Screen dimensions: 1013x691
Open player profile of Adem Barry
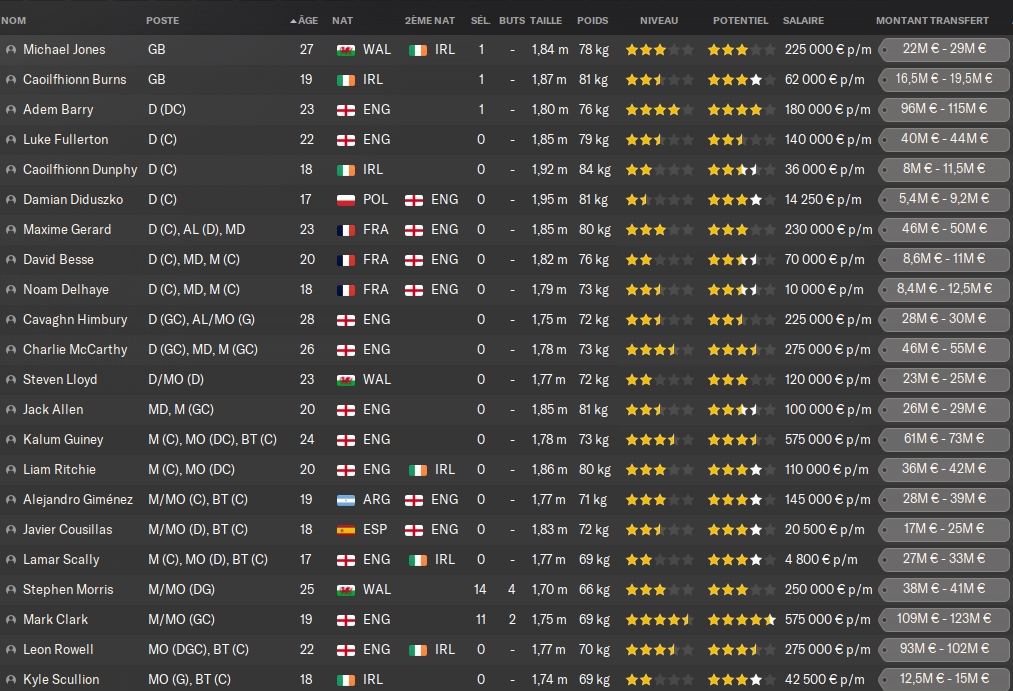tap(58, 110)
